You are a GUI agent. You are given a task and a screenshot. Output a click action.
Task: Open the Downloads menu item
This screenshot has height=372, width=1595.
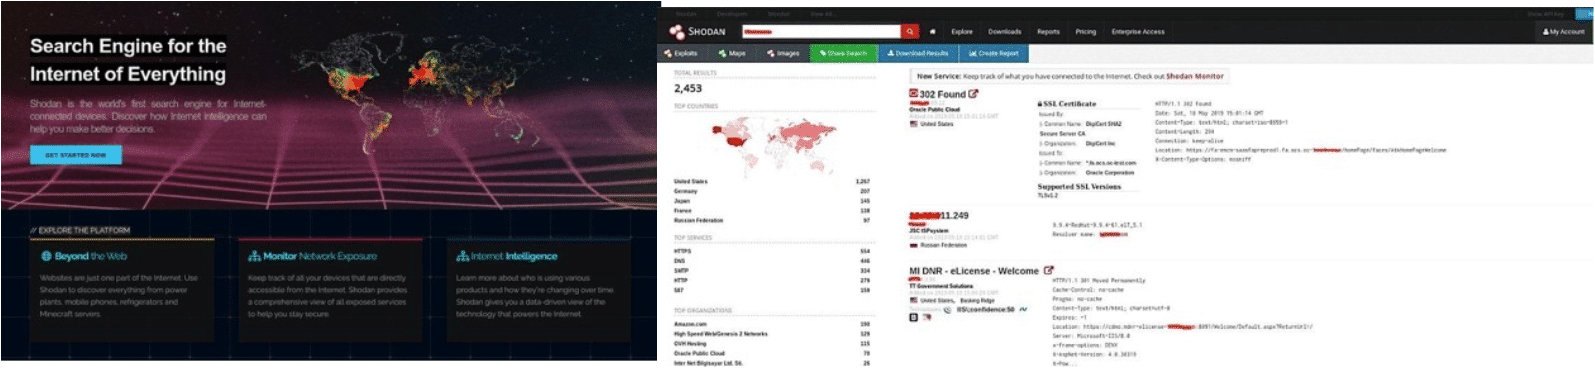coord(1005,31)
